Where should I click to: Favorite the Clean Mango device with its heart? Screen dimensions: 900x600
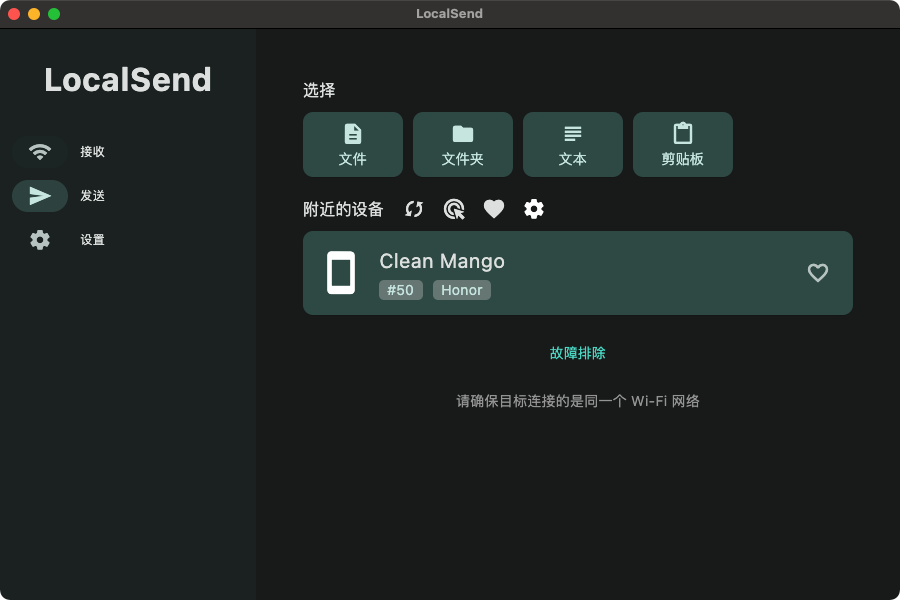pos(818,272)
